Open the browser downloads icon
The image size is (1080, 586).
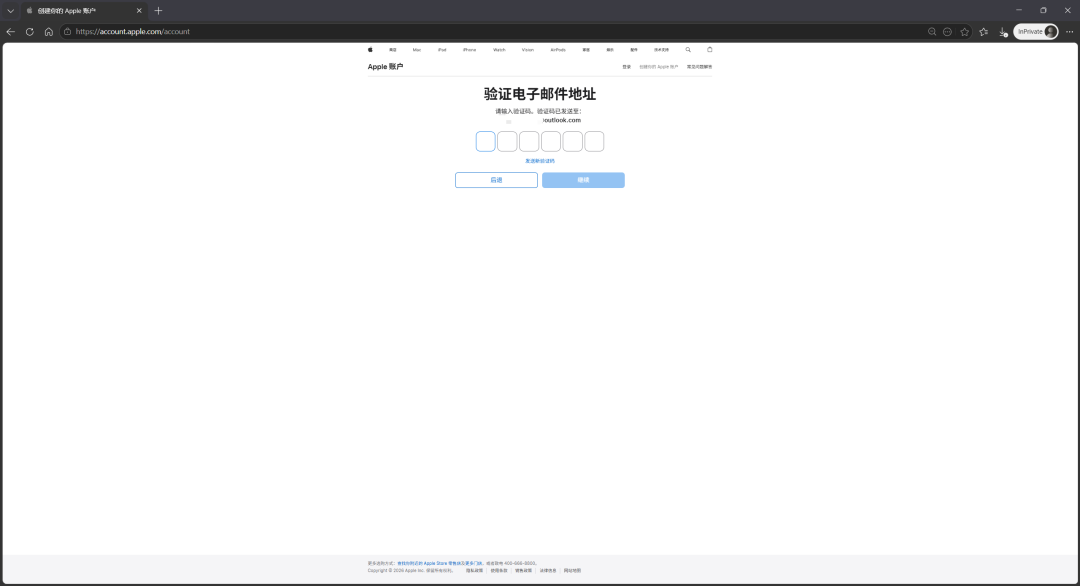click(1003, 32)
